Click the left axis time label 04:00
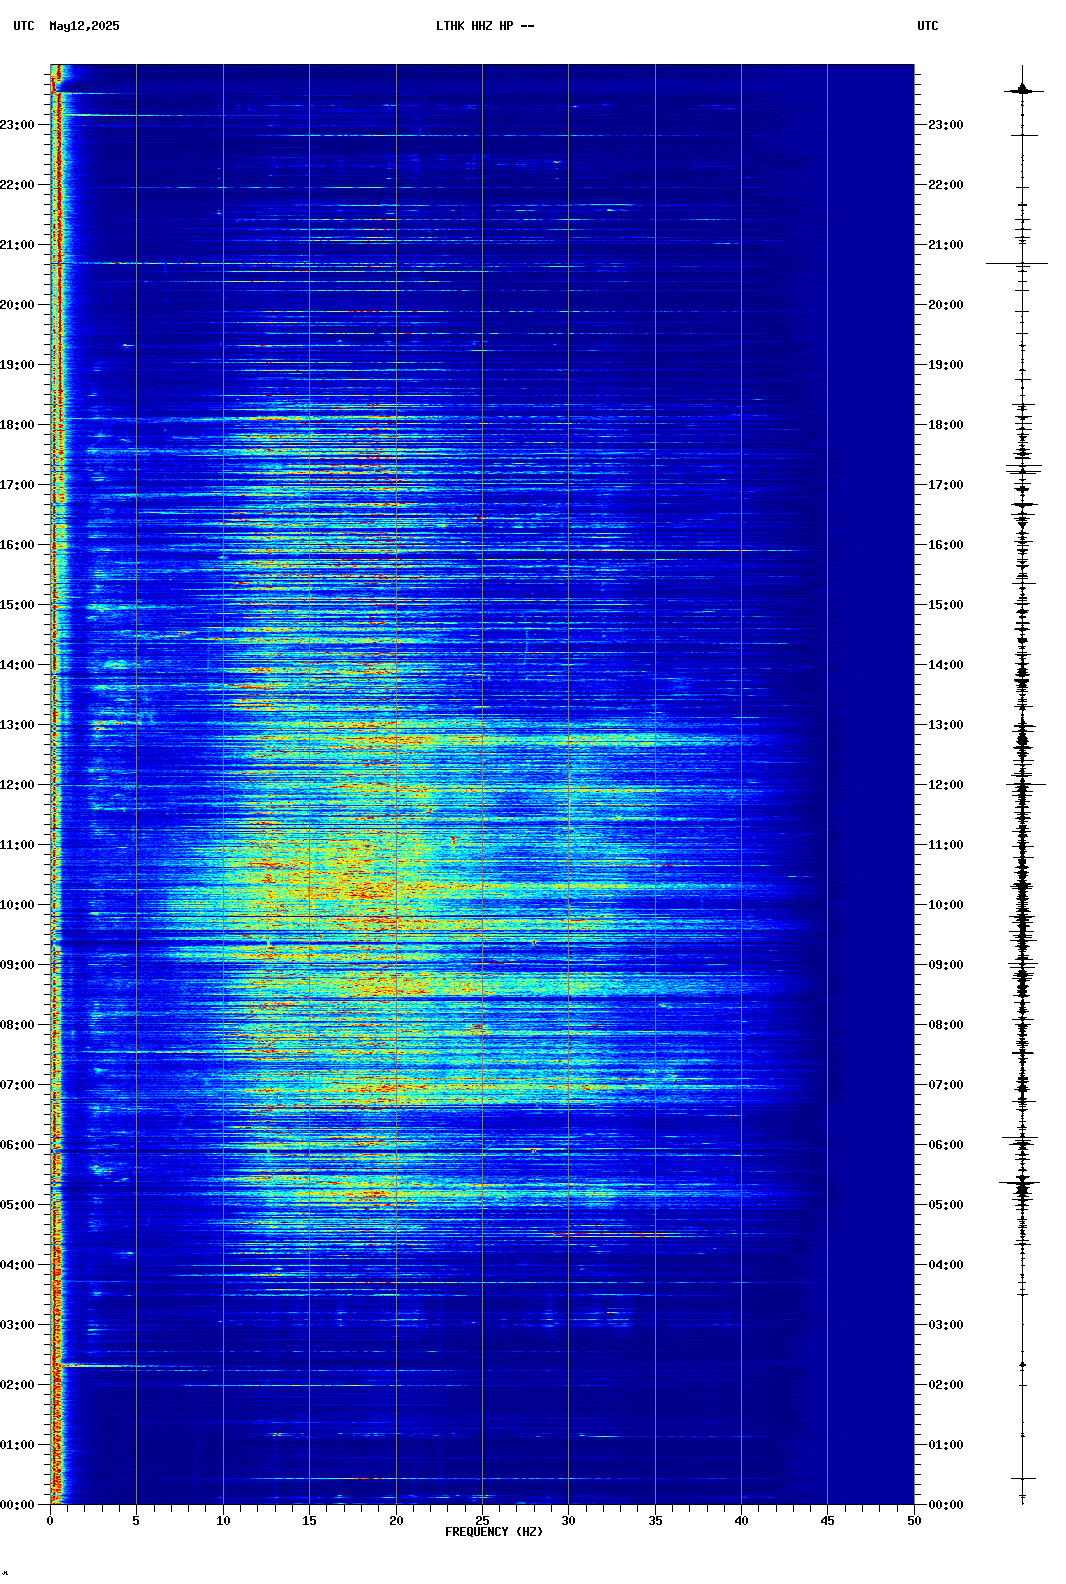1066x1584 pixels. tap(17, 1265)
